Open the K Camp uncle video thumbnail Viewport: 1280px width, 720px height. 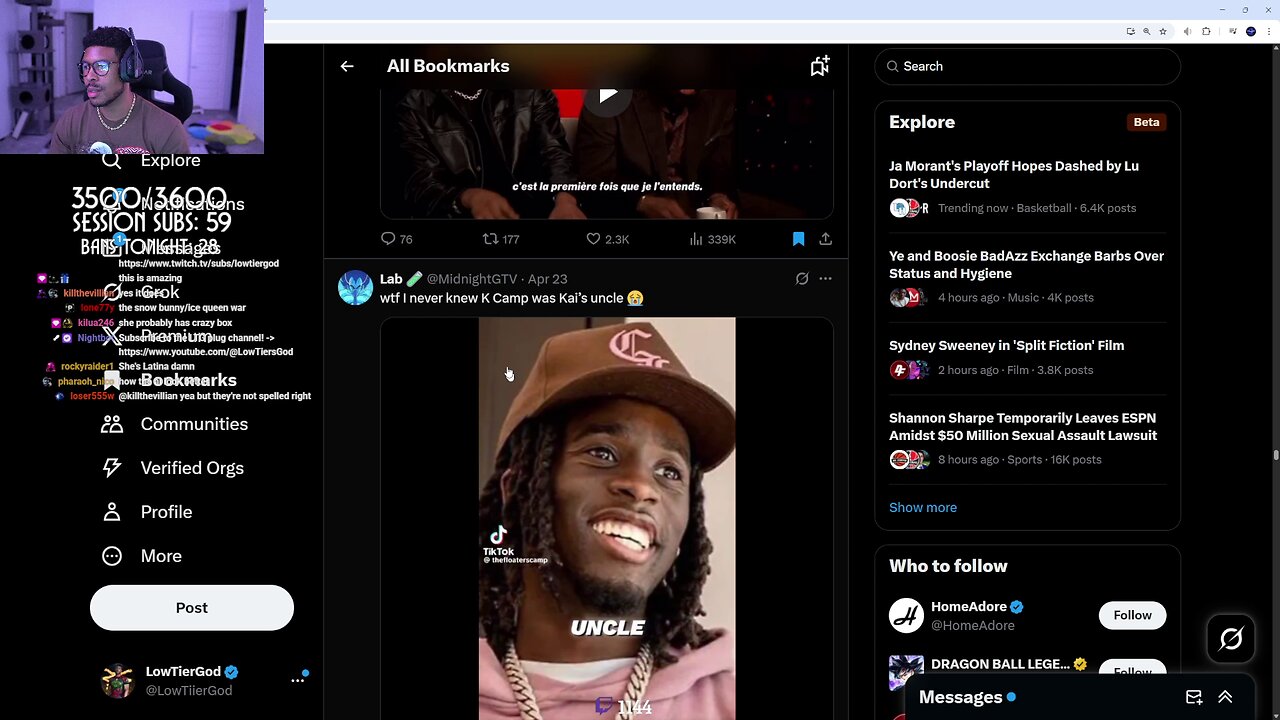[607, 518]
